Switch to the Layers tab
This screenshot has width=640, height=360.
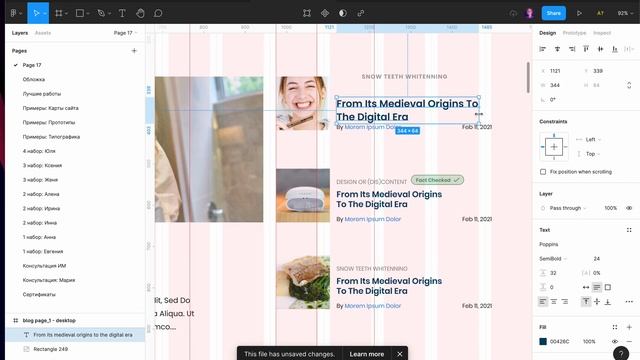coord(20,33)
